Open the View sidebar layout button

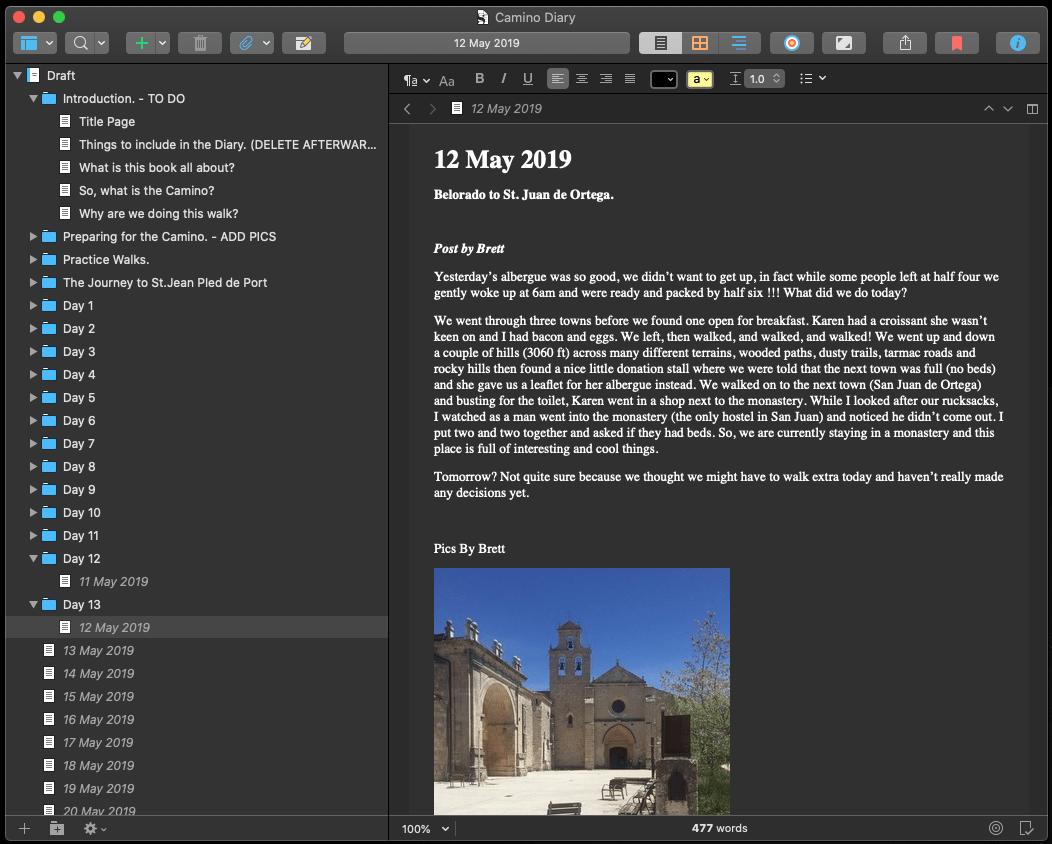[36, 43]
